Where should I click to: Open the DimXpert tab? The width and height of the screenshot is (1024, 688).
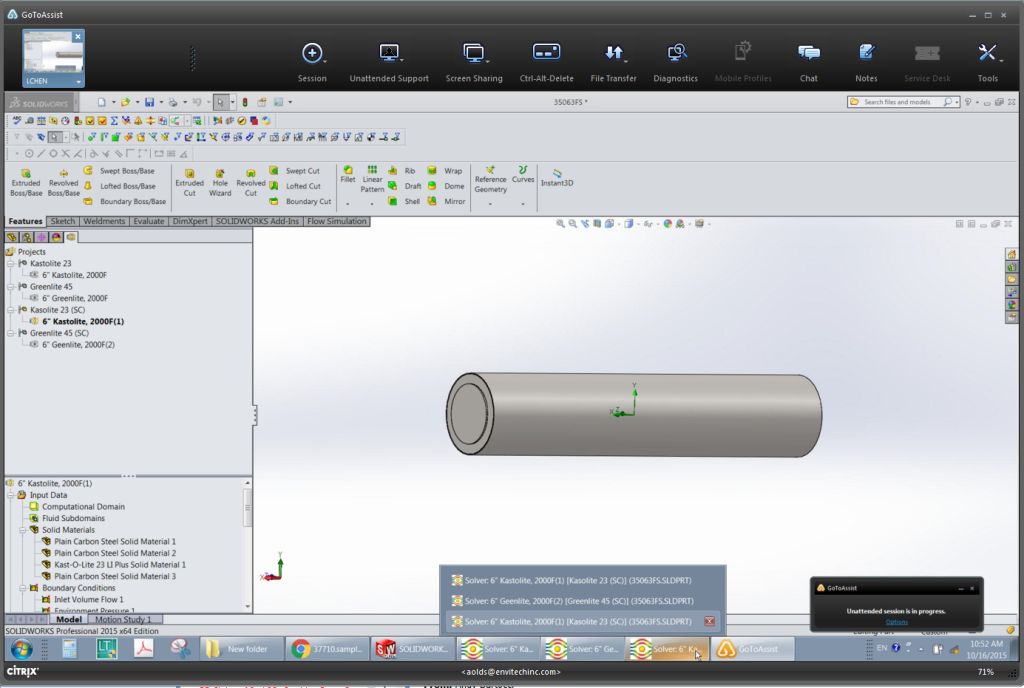190,221
